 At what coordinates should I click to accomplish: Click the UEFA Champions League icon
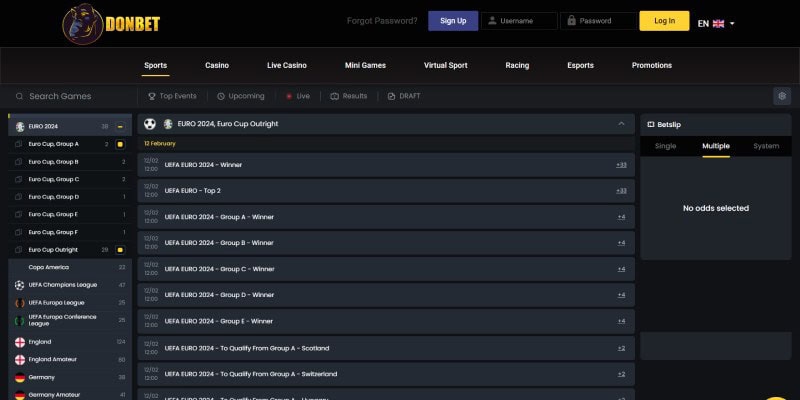pyautogui.click(x=19, y=285)
